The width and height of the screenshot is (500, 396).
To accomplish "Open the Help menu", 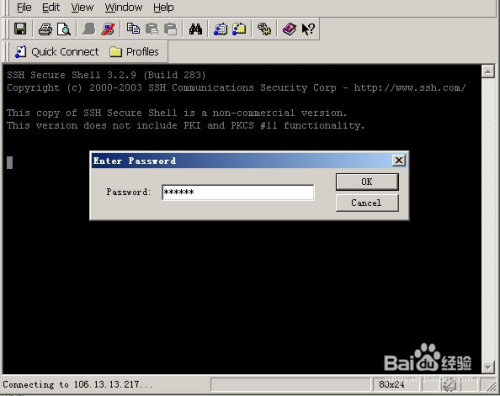I will (x=163, y=7).
